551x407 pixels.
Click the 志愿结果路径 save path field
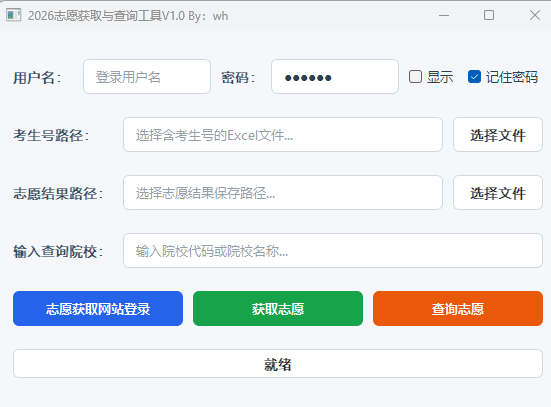(x=283, y=193)
